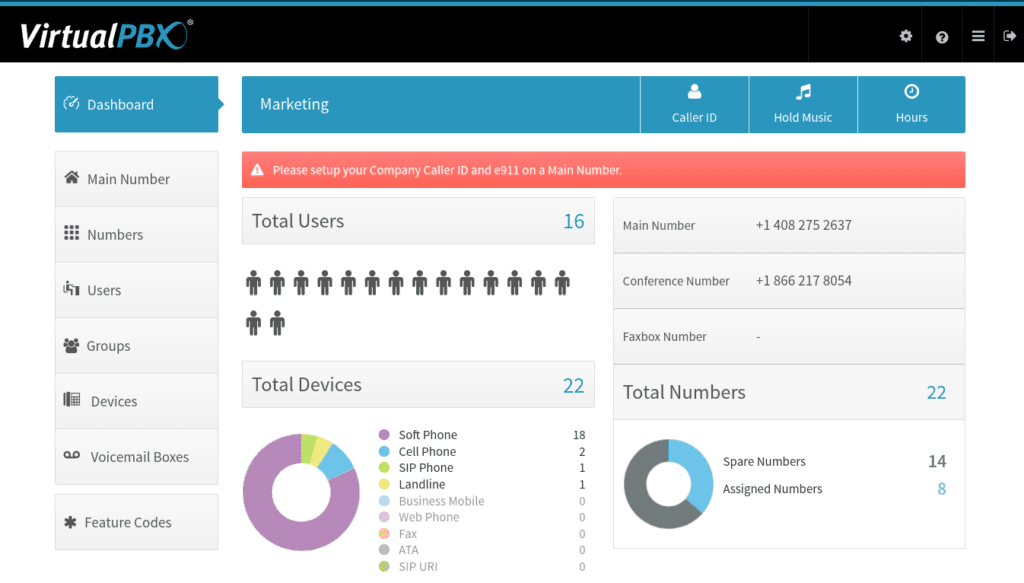Click the Total Users count 16
The image size is (1024, 583).
click(x=573, y=221)
